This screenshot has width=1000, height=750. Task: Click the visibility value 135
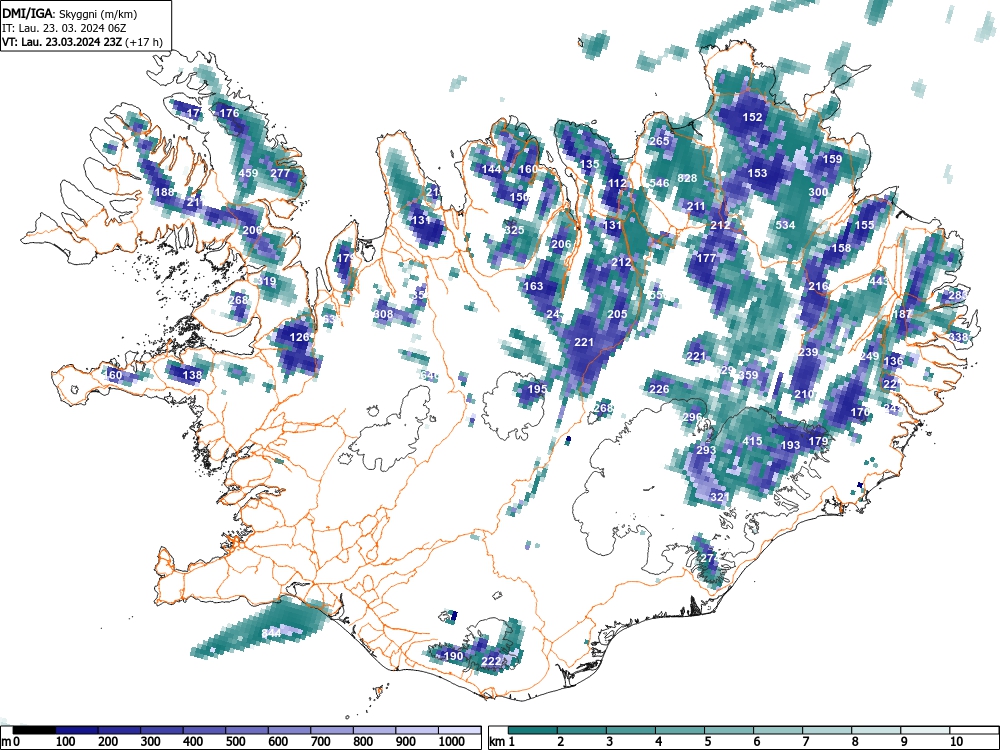coord(589,164)
